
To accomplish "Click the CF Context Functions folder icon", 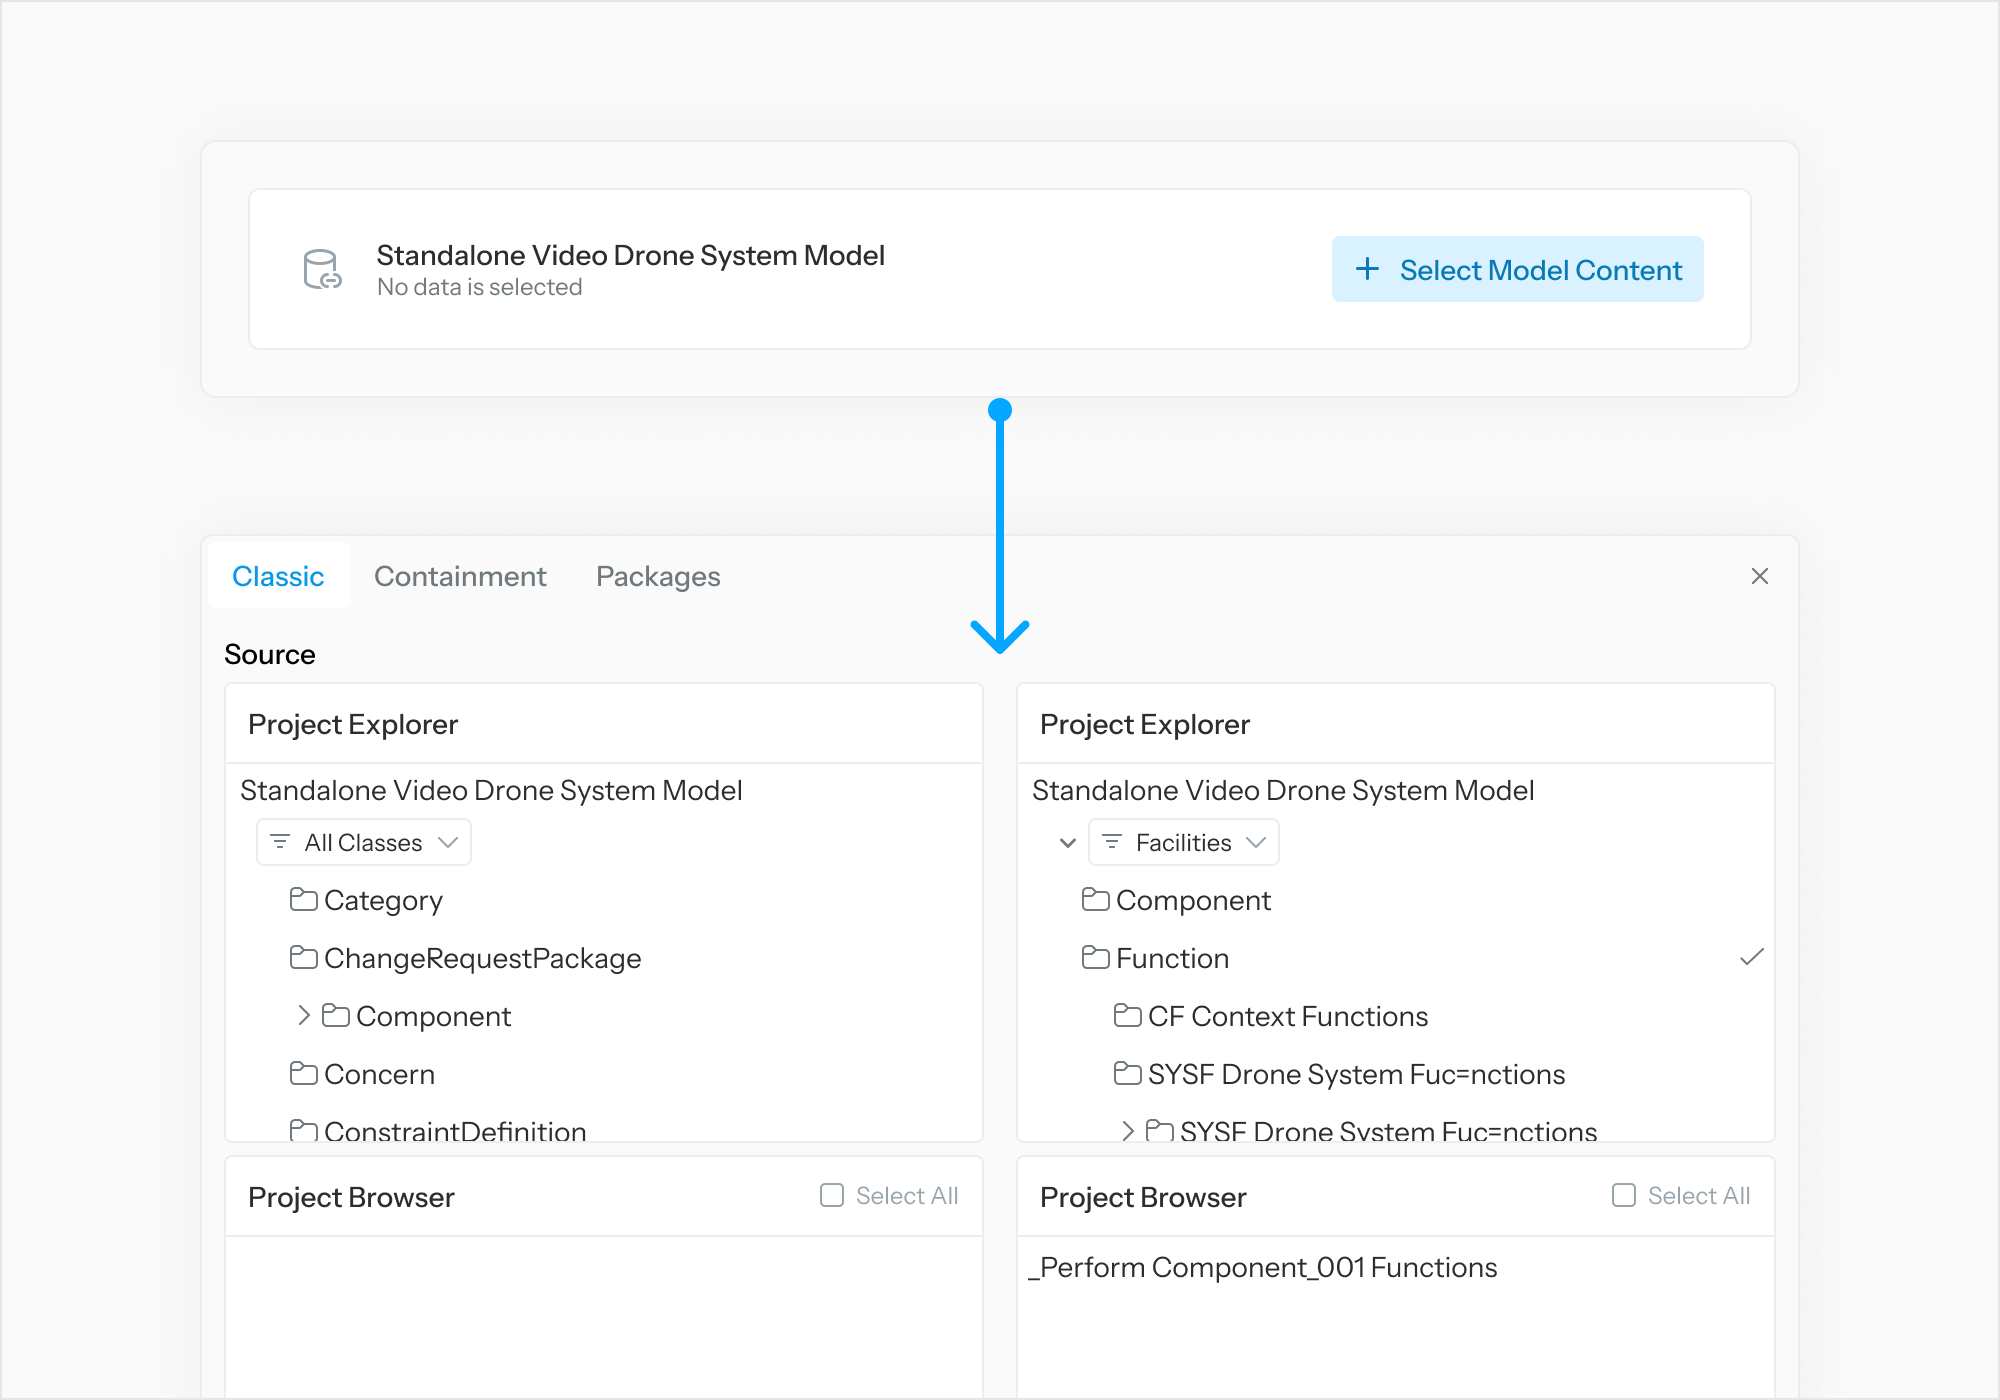I will click(x=1127, y=1016).
